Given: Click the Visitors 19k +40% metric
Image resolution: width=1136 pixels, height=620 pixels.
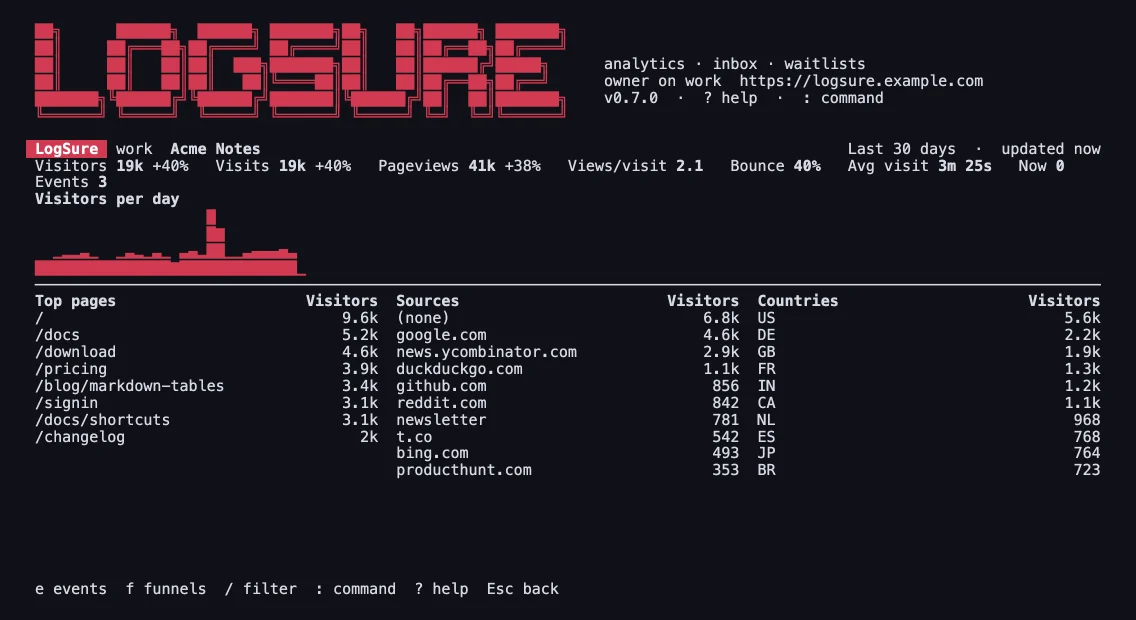Looking at the screenshot, I should 112,166.
